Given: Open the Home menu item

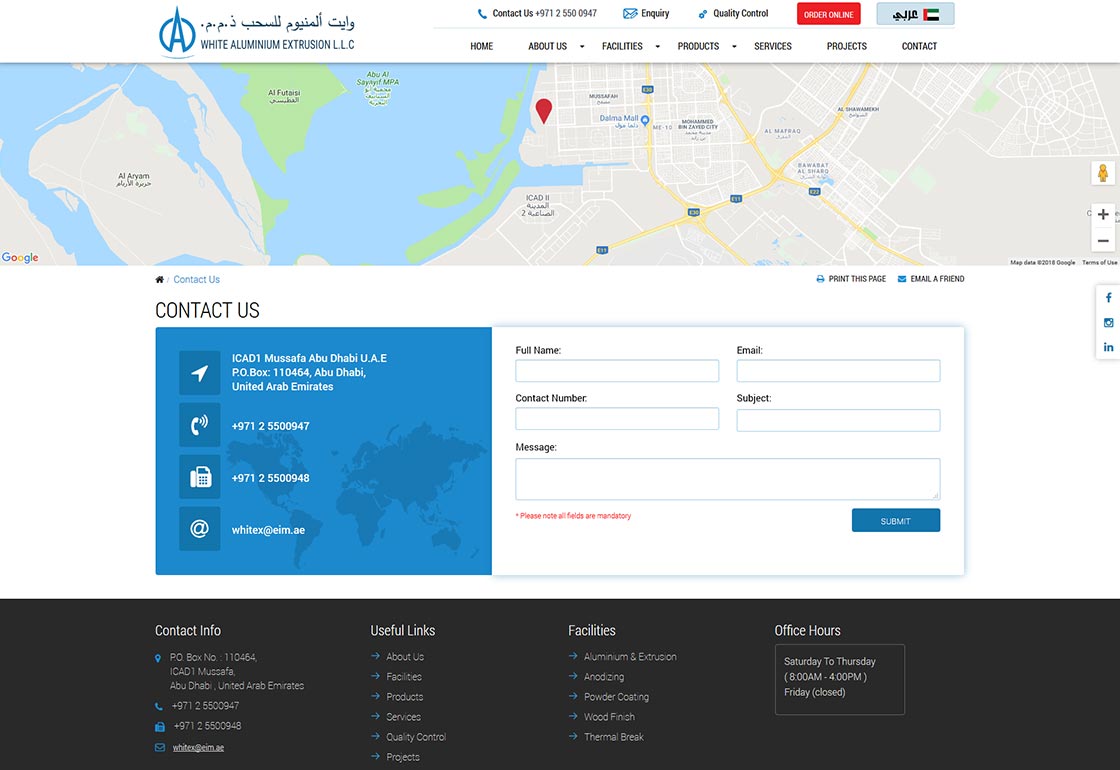Looking at the screenshot, I should click(x=481, y=46).
